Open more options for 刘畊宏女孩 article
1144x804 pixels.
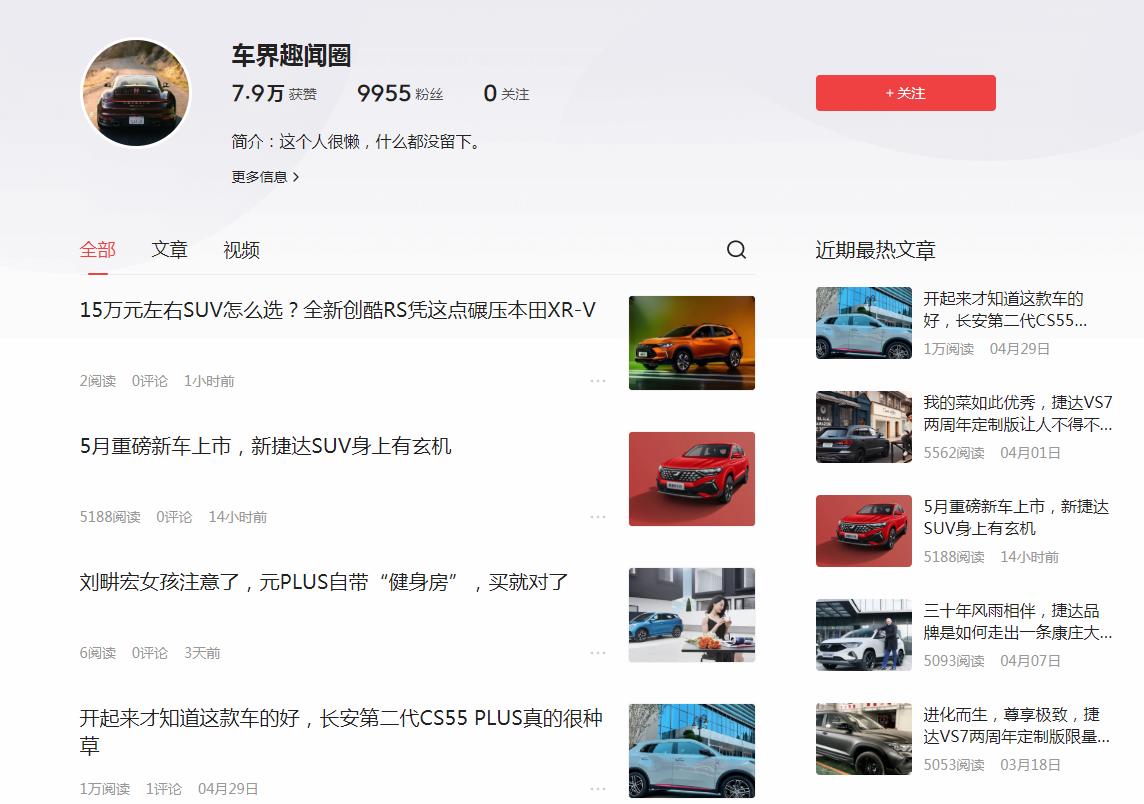pyautogui.click(x=598, y=652)
